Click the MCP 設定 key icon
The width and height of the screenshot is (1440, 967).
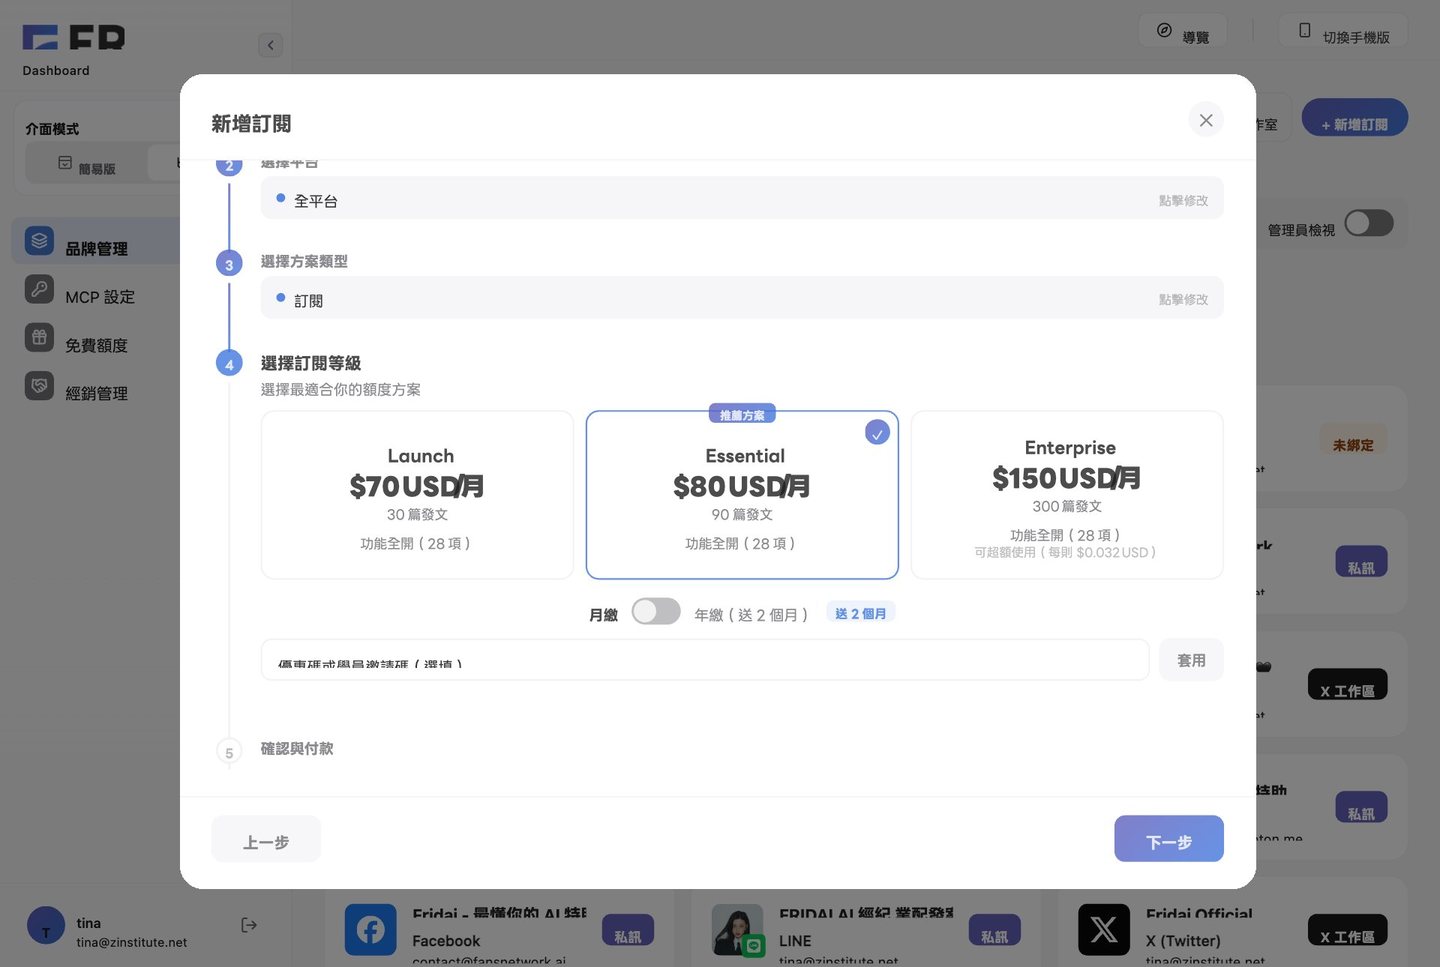pyautogui.click(x=39, y=289)
